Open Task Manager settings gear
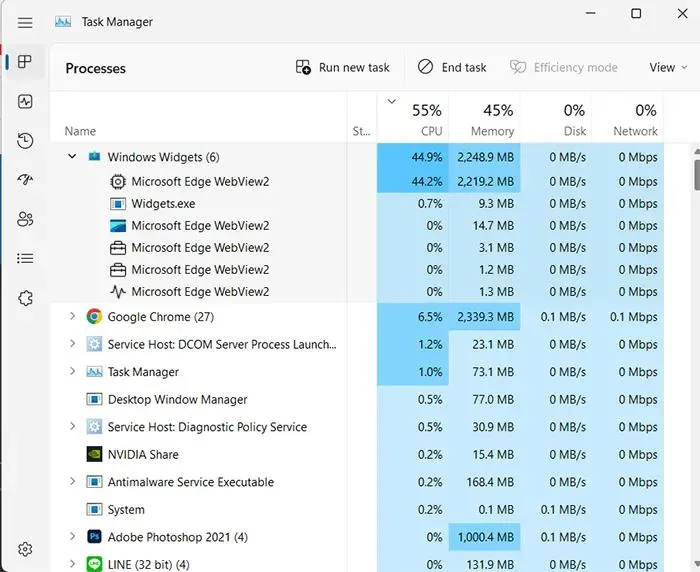The width and height of the screenshot is (700, 572). (25, 549)
